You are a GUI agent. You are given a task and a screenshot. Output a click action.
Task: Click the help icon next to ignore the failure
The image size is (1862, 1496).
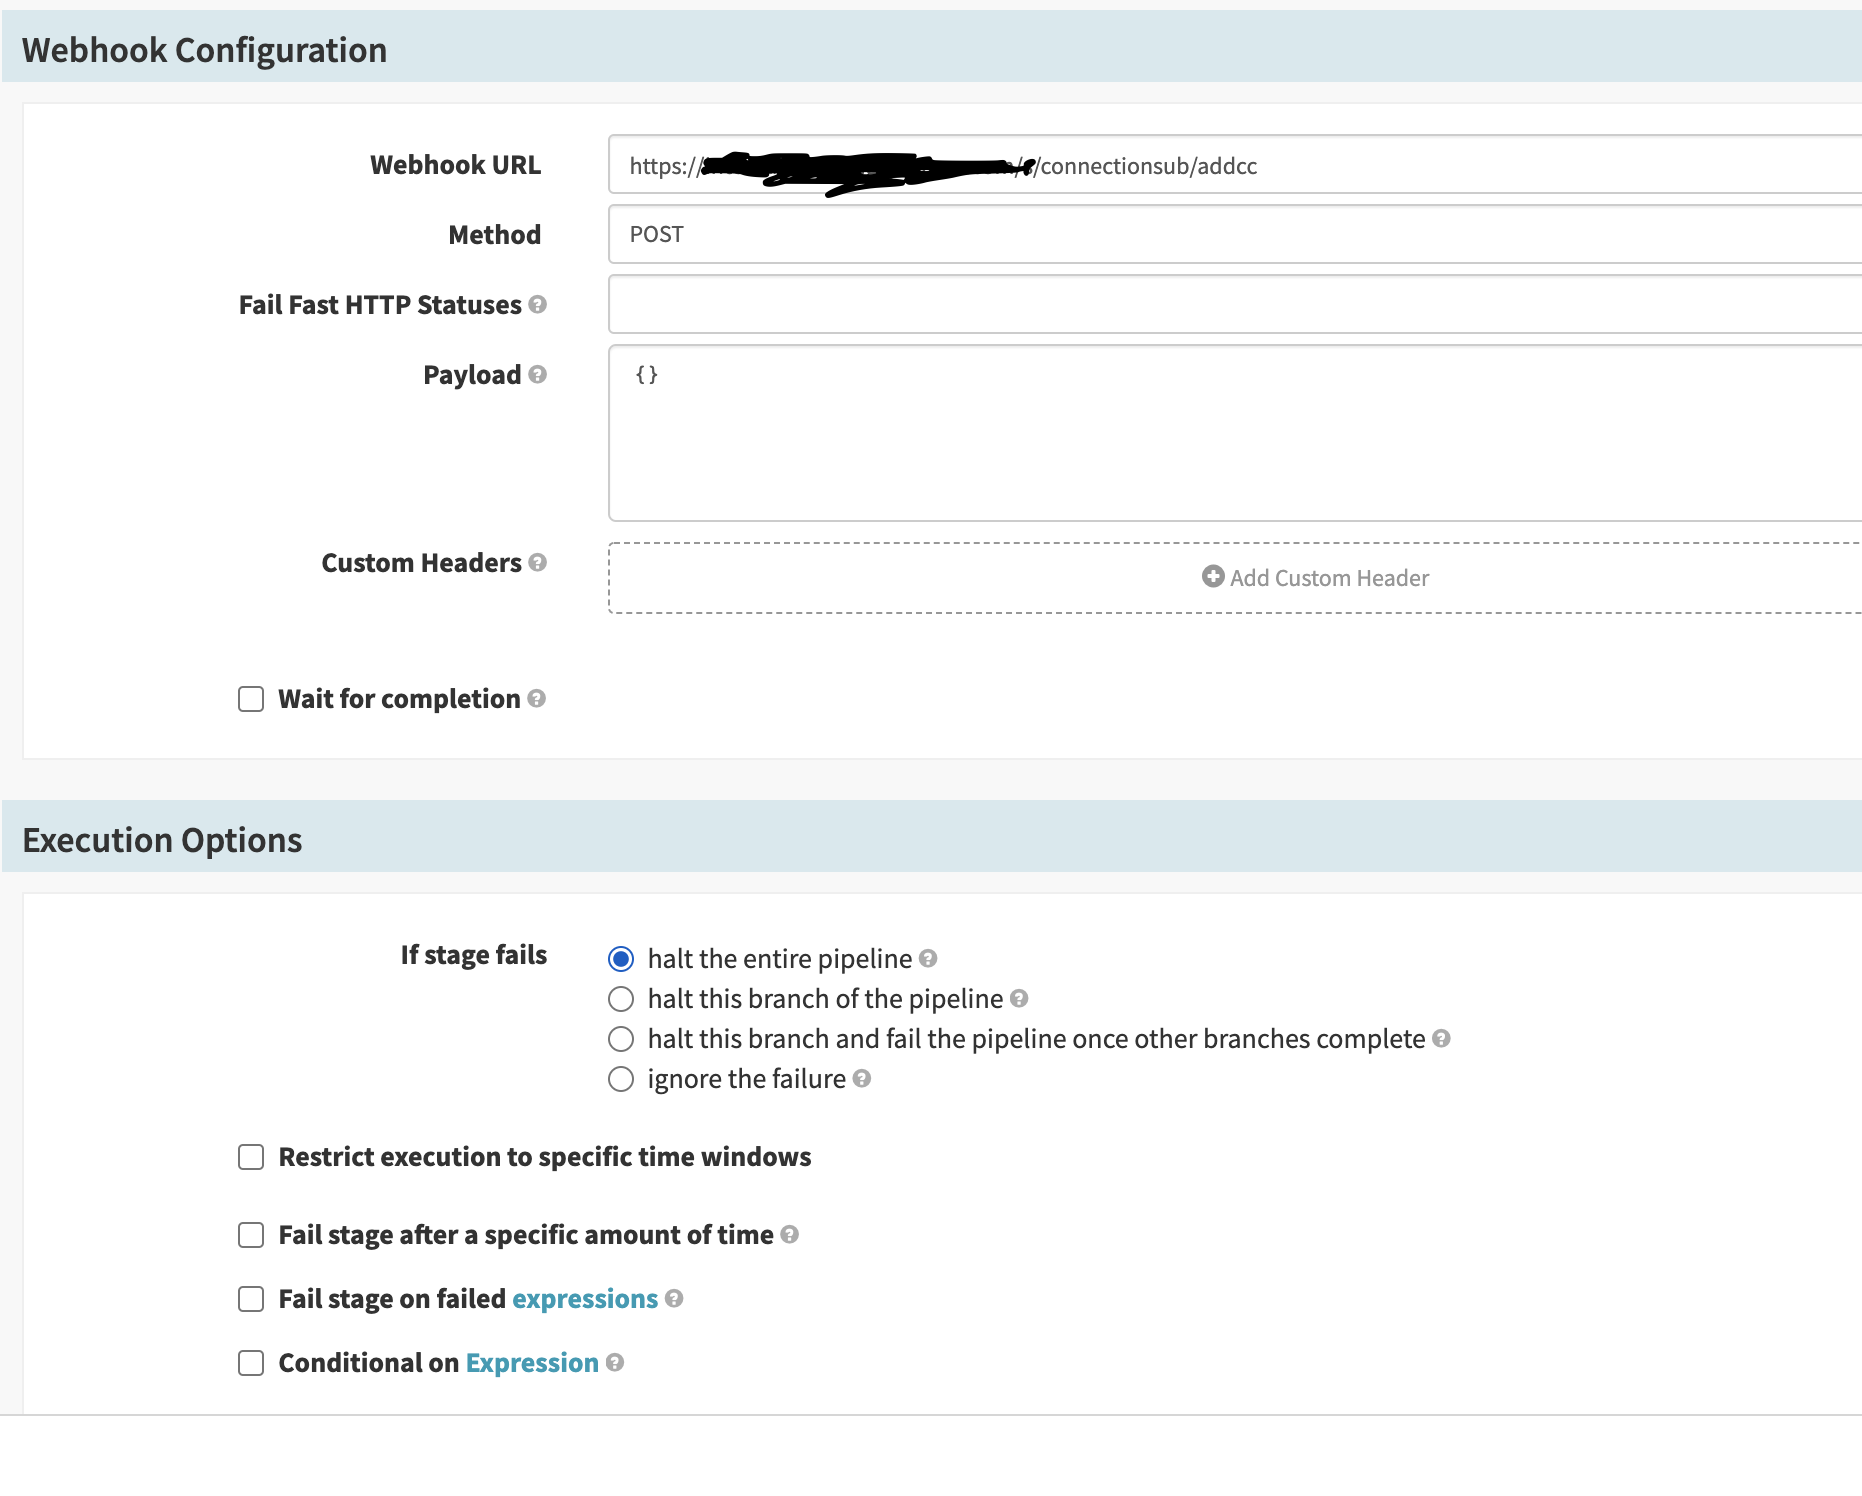tap(861, 1079)
